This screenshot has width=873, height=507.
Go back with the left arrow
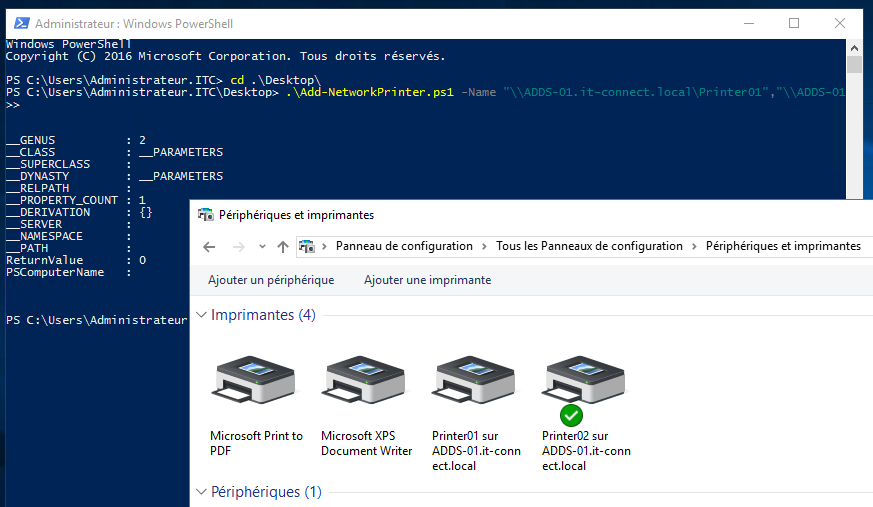[x=209, y=247]
